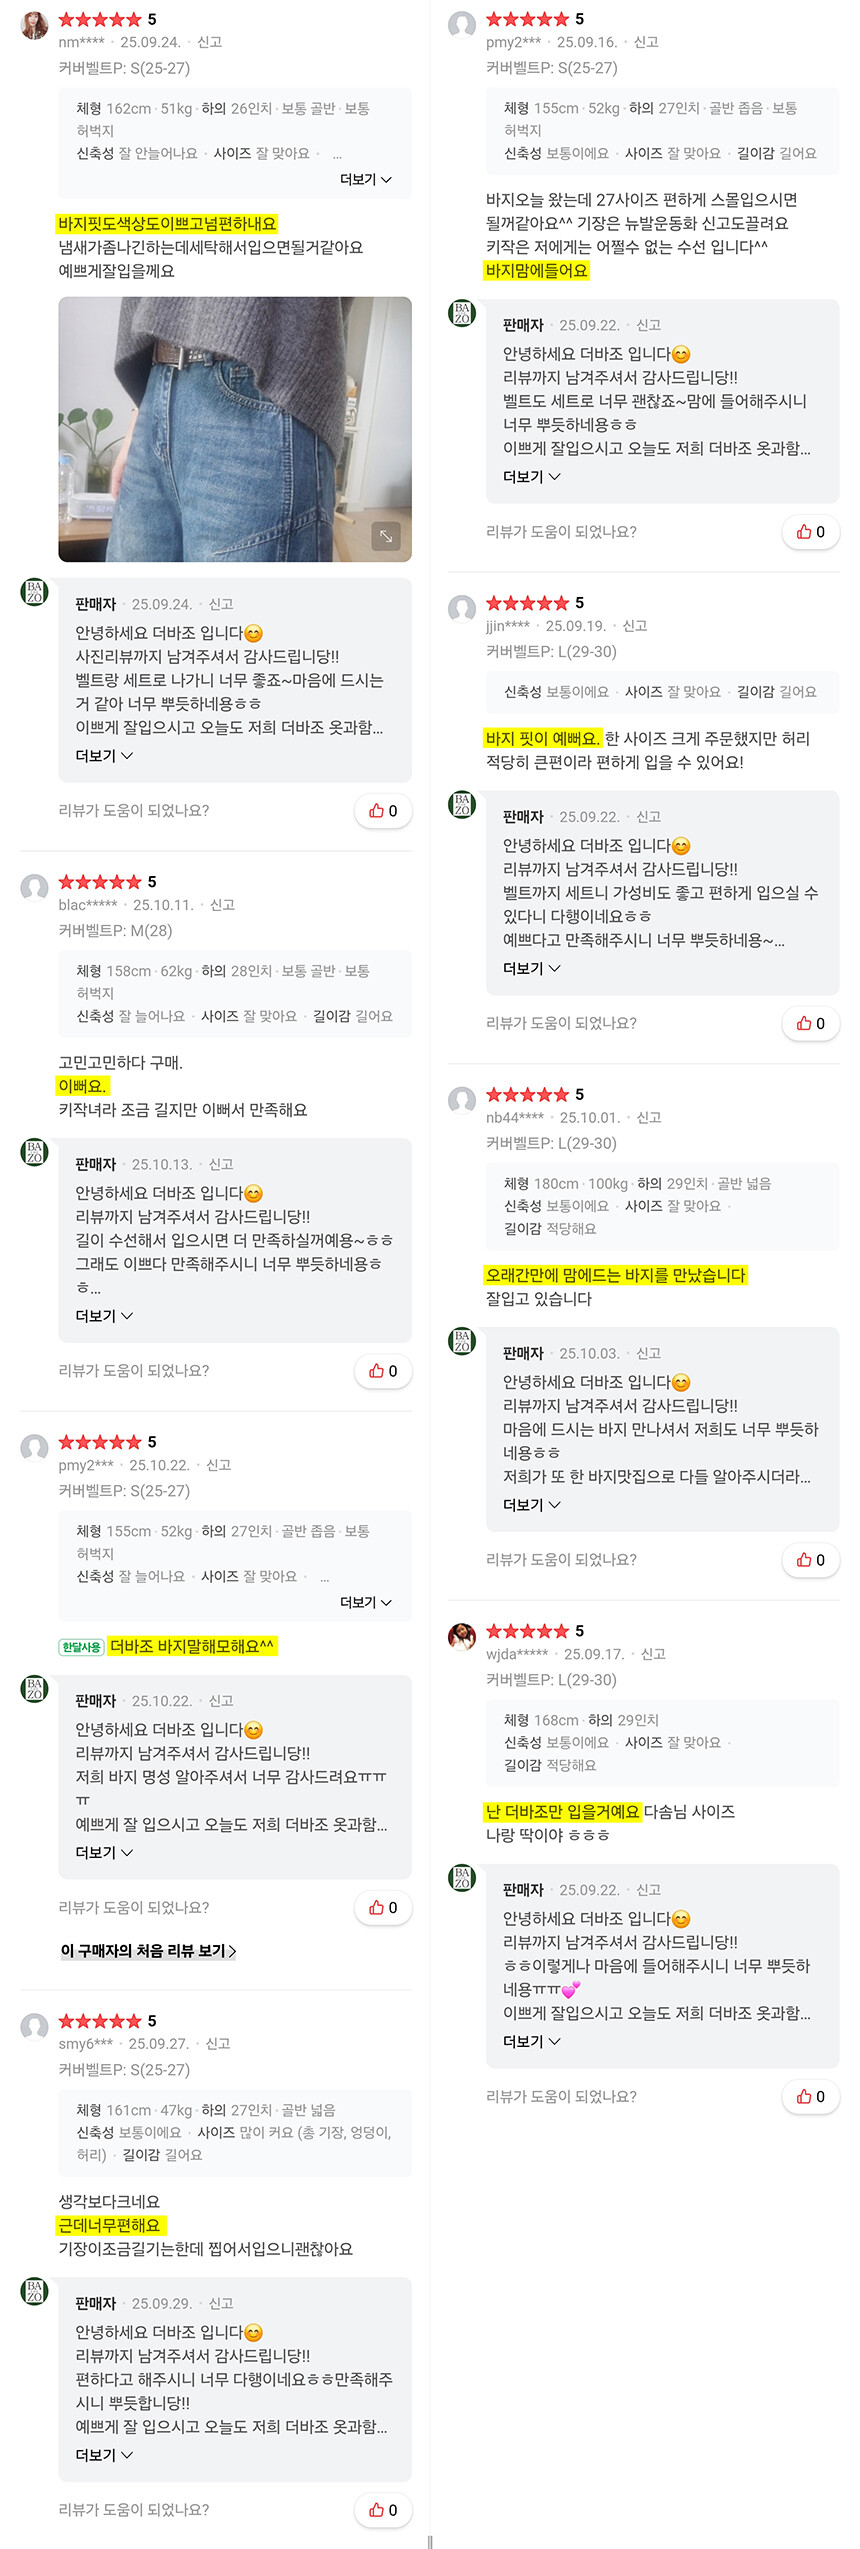This screenshot has width=860, height=2549.
Task: Click the five-star rating of blac***** review
Action: coord(100,882)
